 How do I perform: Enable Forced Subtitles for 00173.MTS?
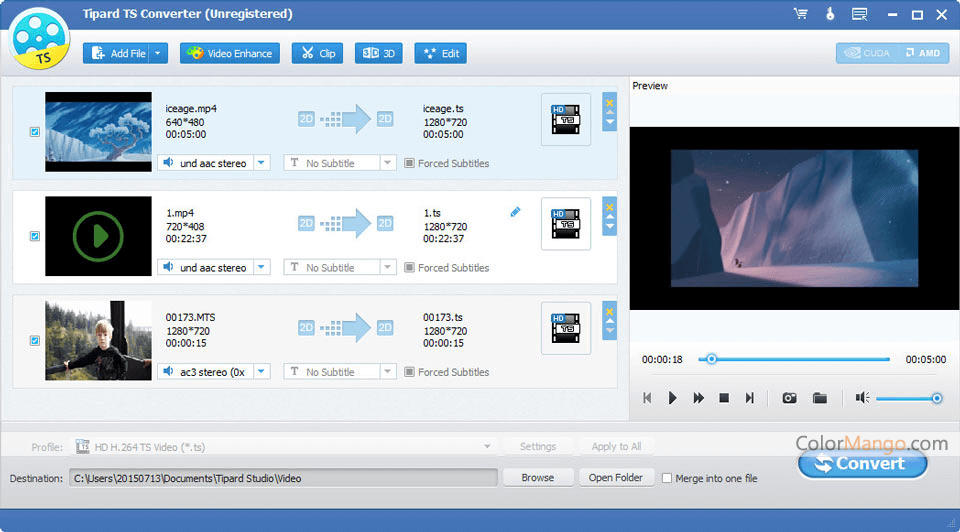point(409,372)
